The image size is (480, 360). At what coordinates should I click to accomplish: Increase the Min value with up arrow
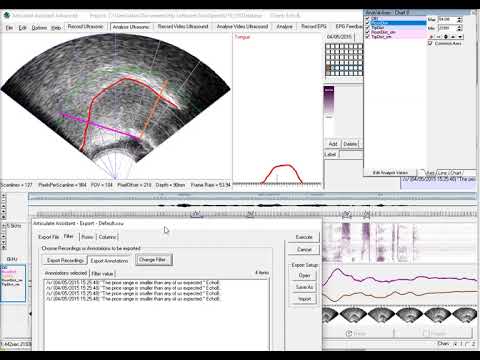460,26
